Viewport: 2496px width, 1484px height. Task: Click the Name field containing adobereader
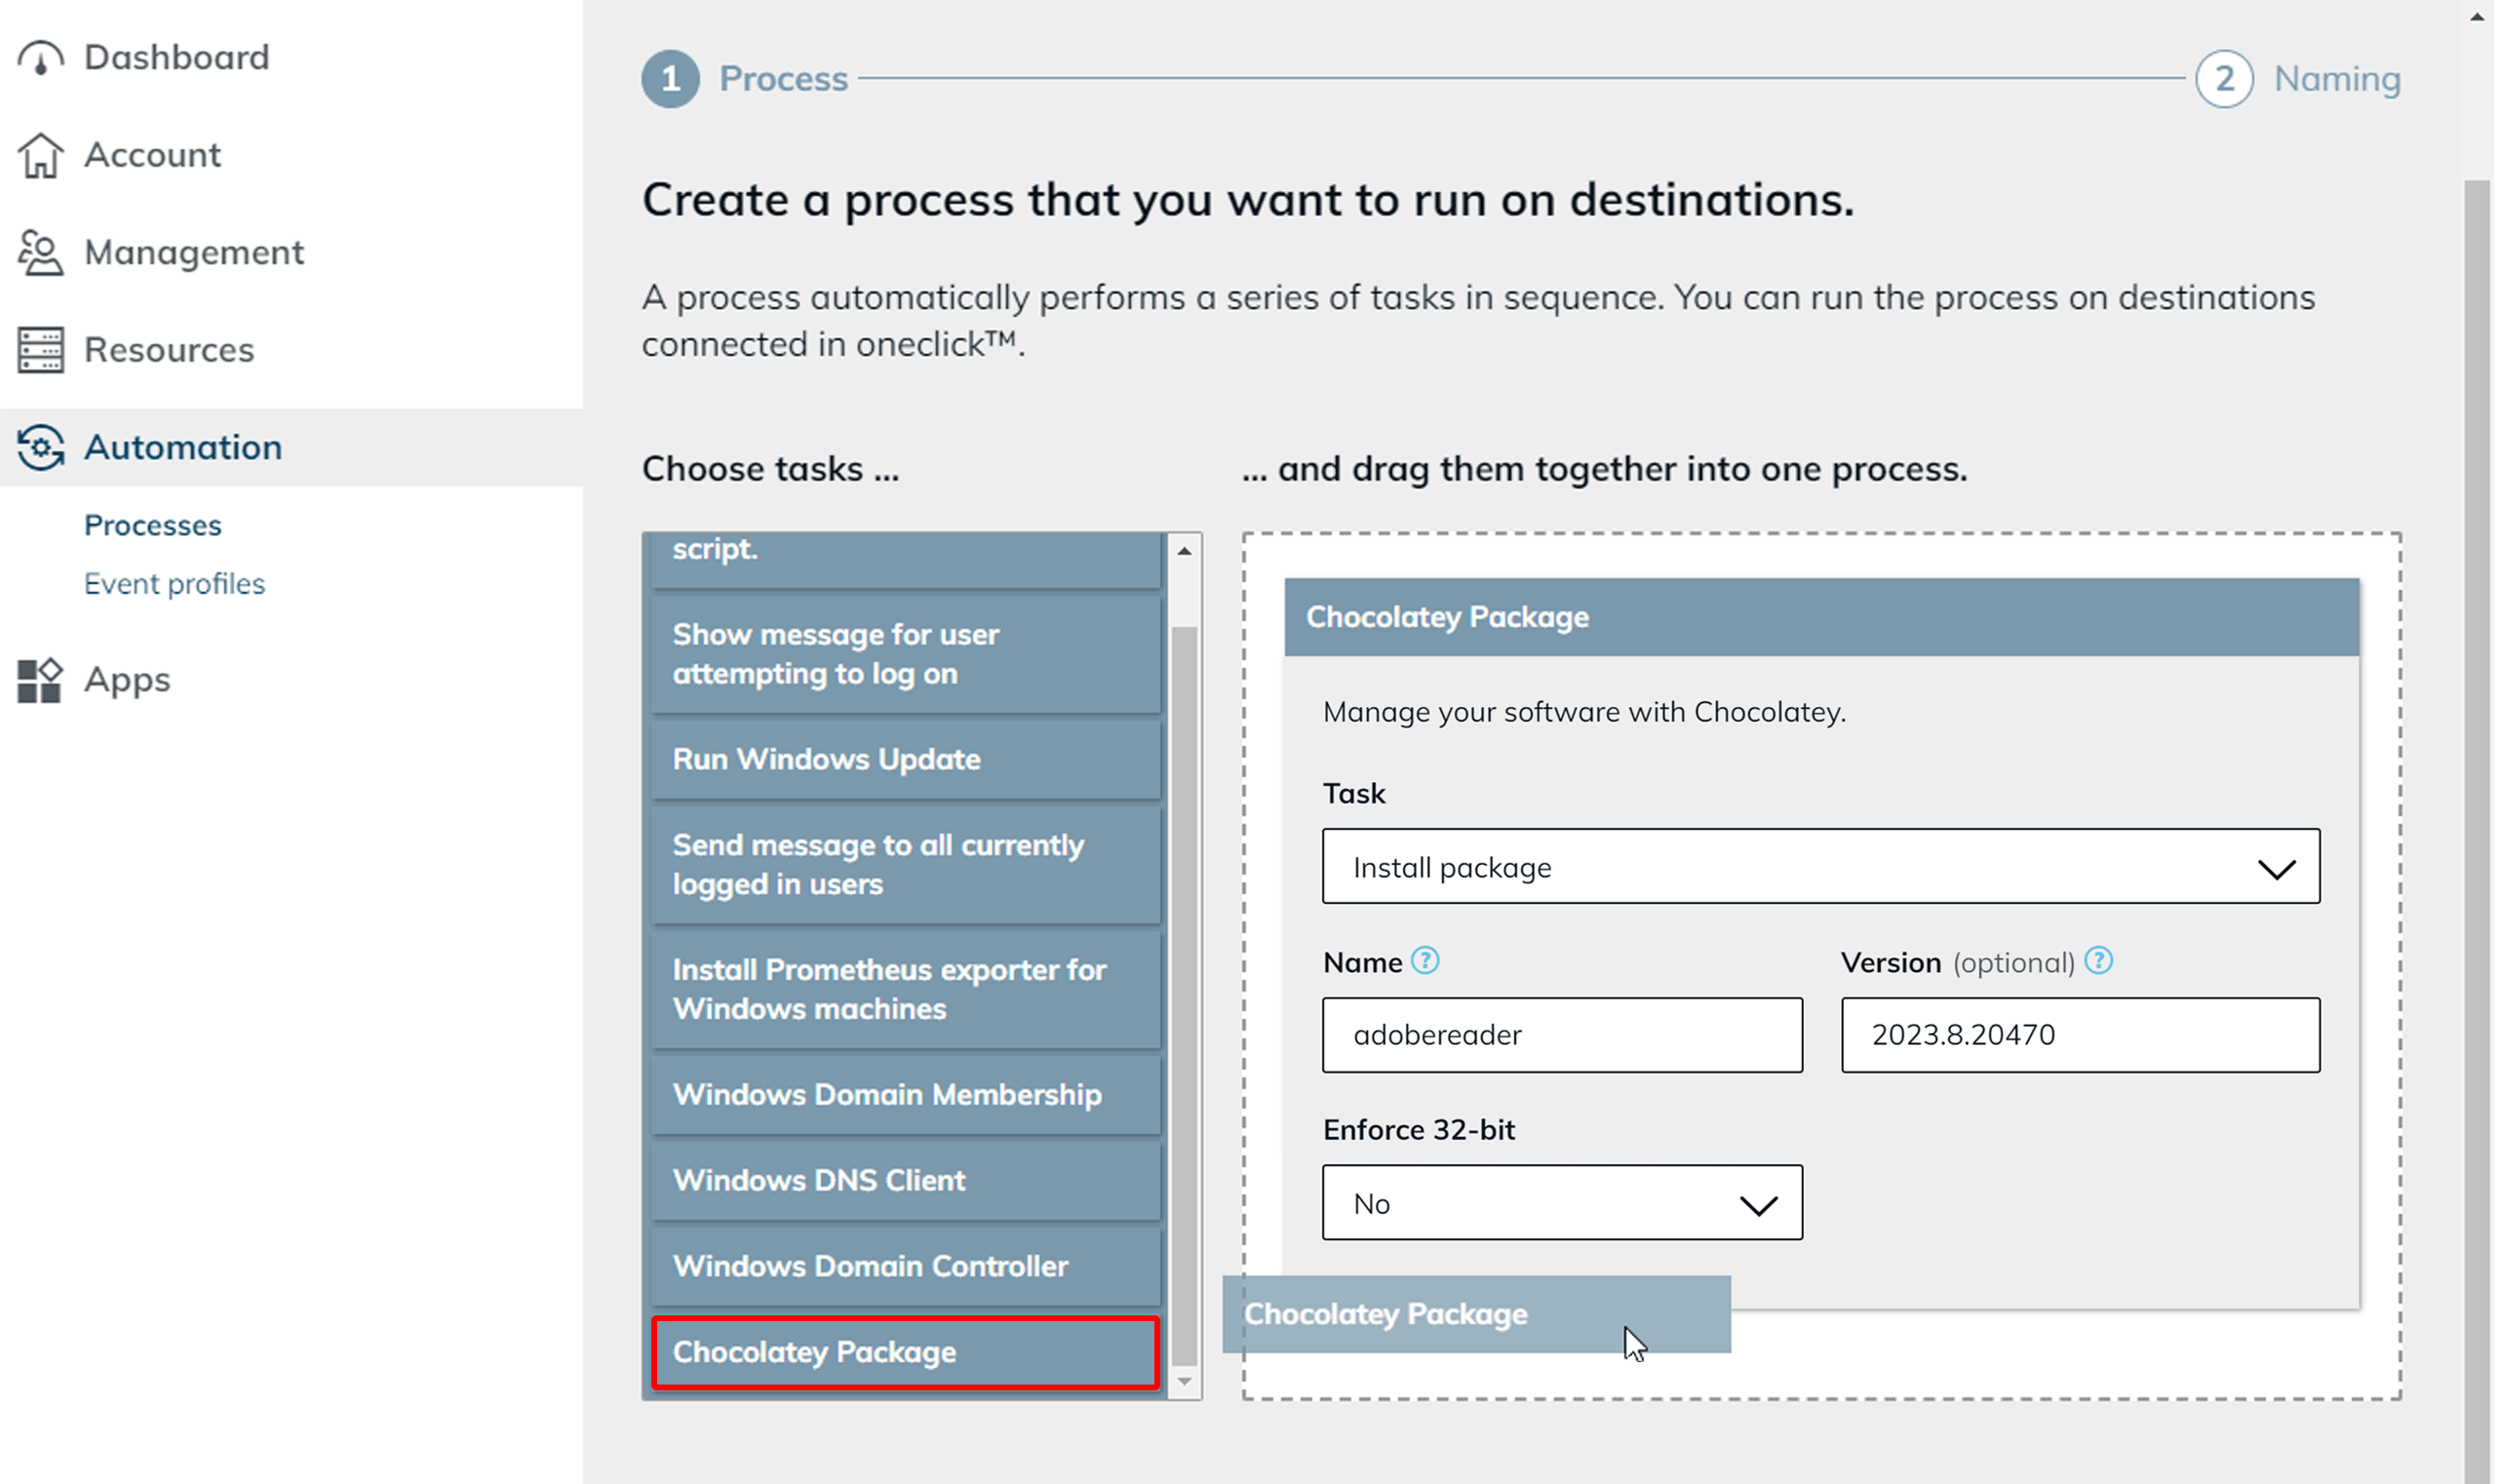(1562, 1035)
